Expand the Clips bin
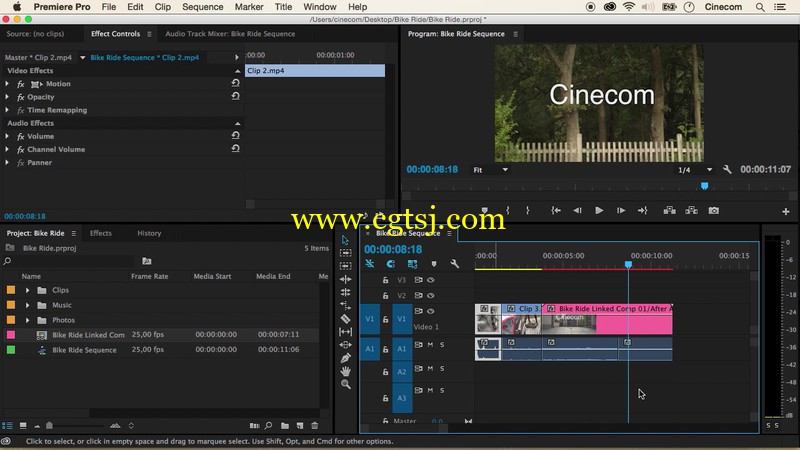Screen dimensions: 800x450 point(28,290)
